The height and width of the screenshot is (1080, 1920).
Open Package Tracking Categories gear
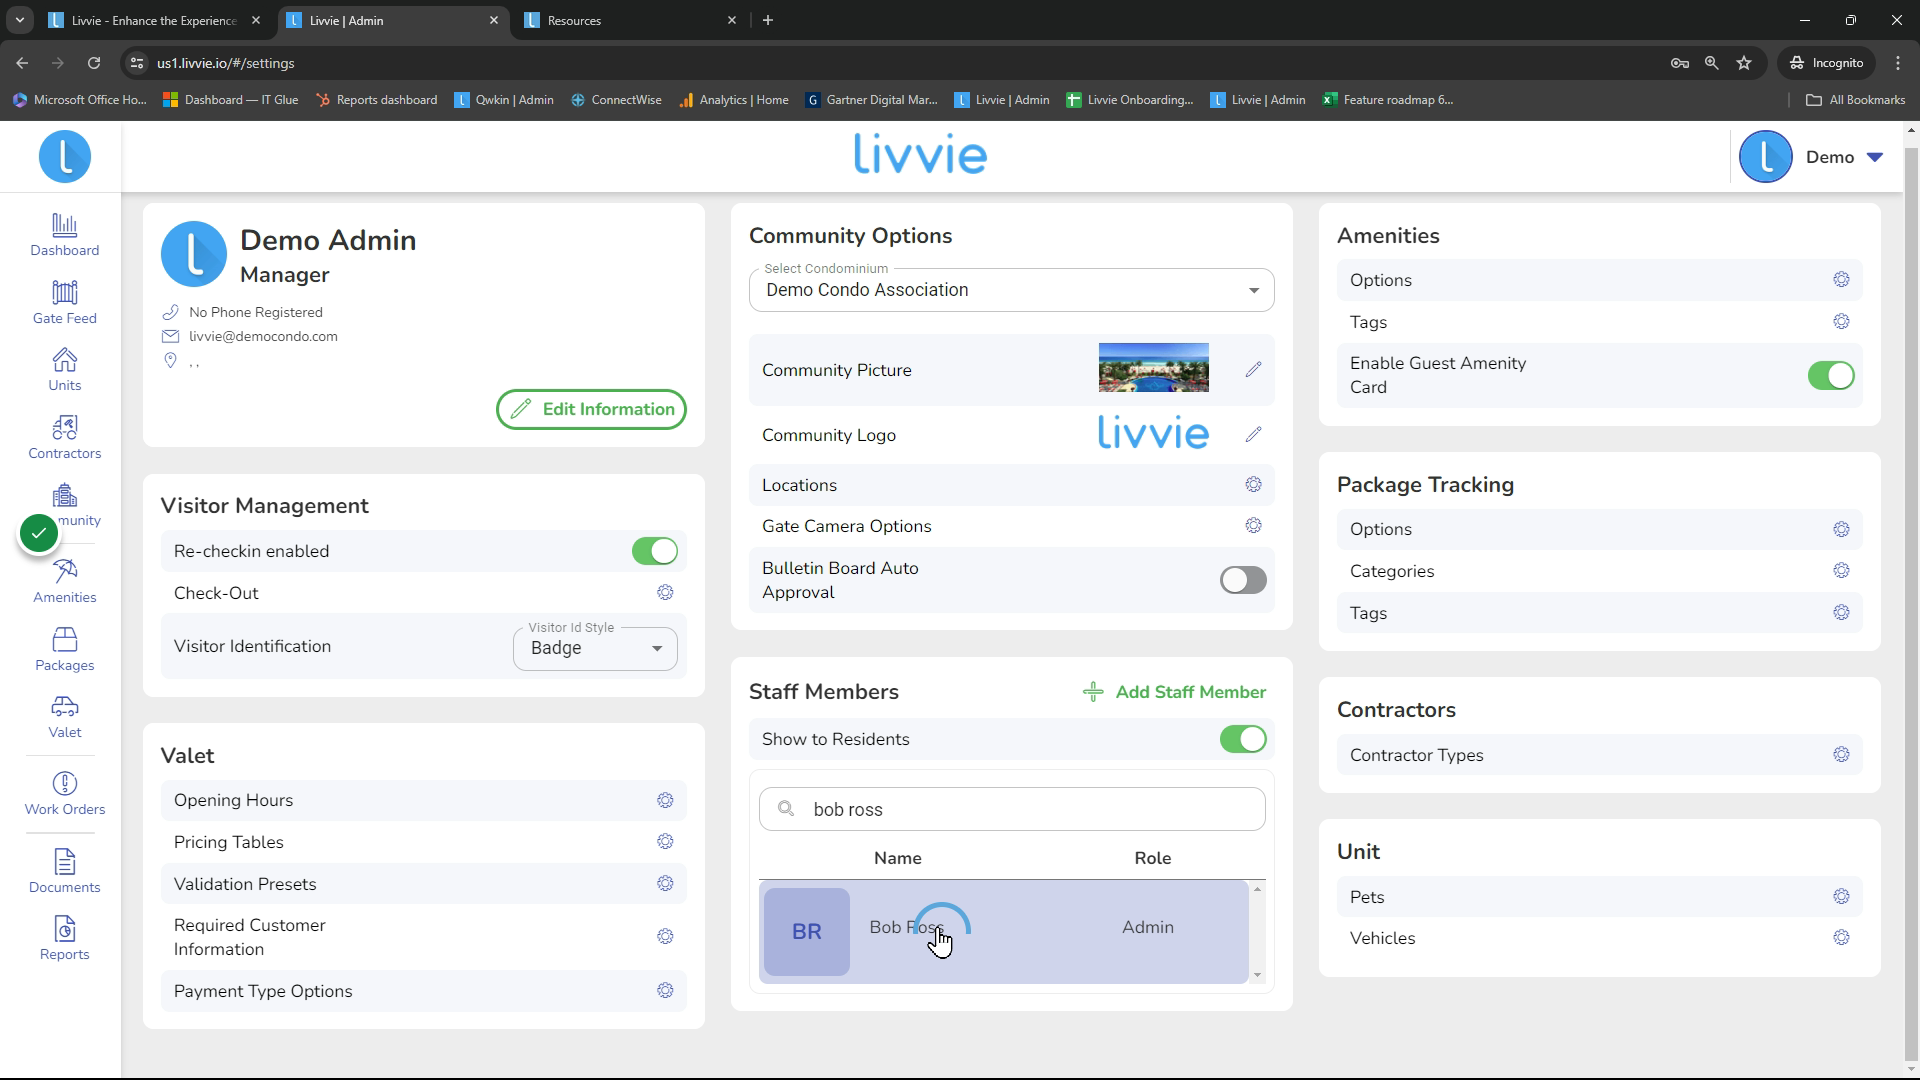click(x=1841, y=571)
